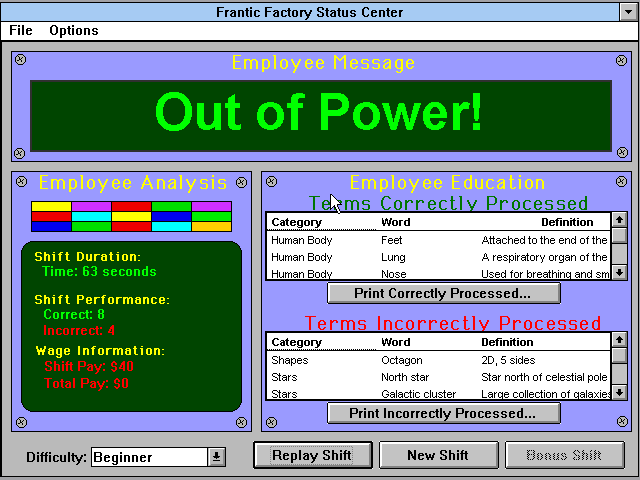Click the title bar down-arrow minimize button
Image resolution: width=640 pixels, height=480 pixels.
pos(629,12)
